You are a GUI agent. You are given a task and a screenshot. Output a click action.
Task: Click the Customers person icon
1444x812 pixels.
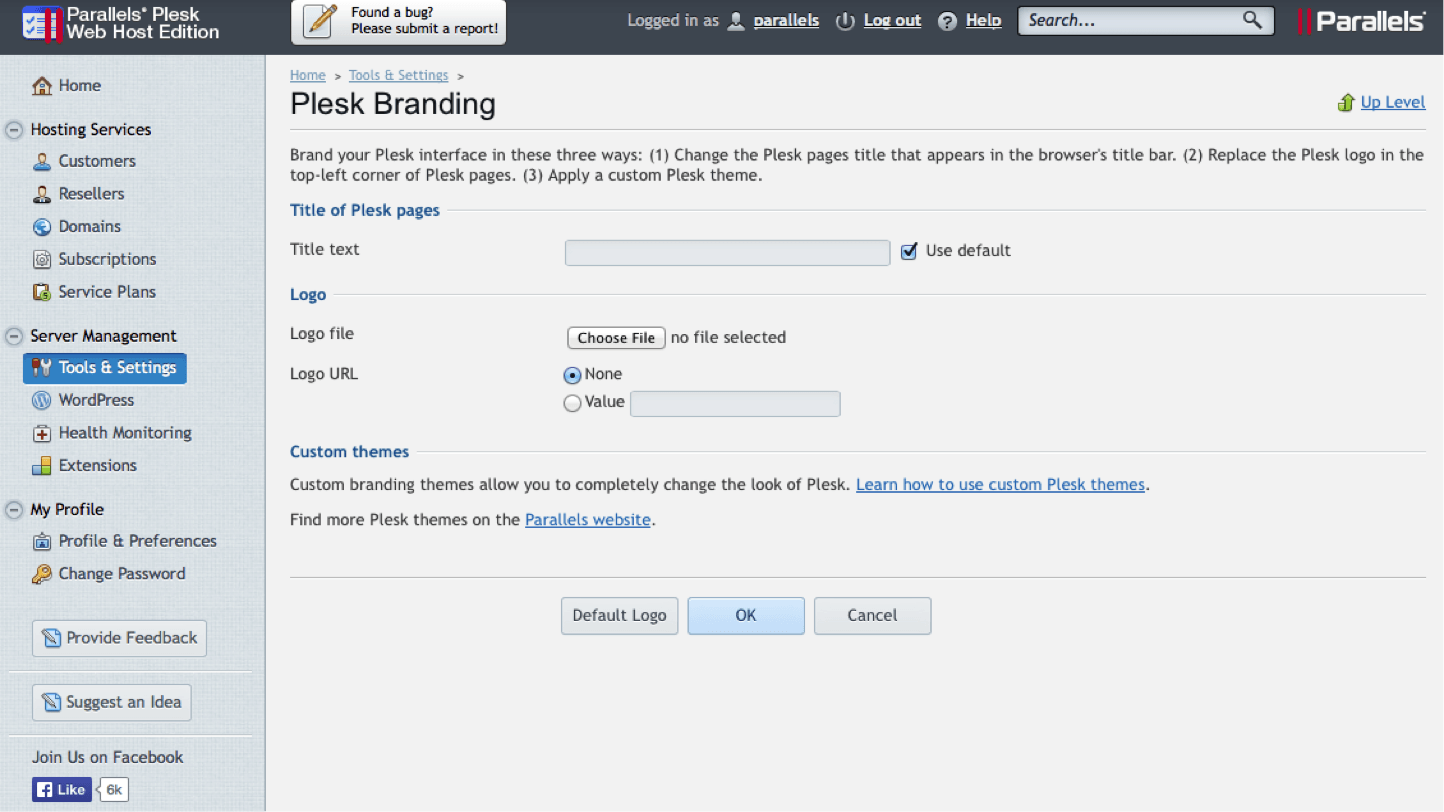pyautogui.click(x=42, y=161)
